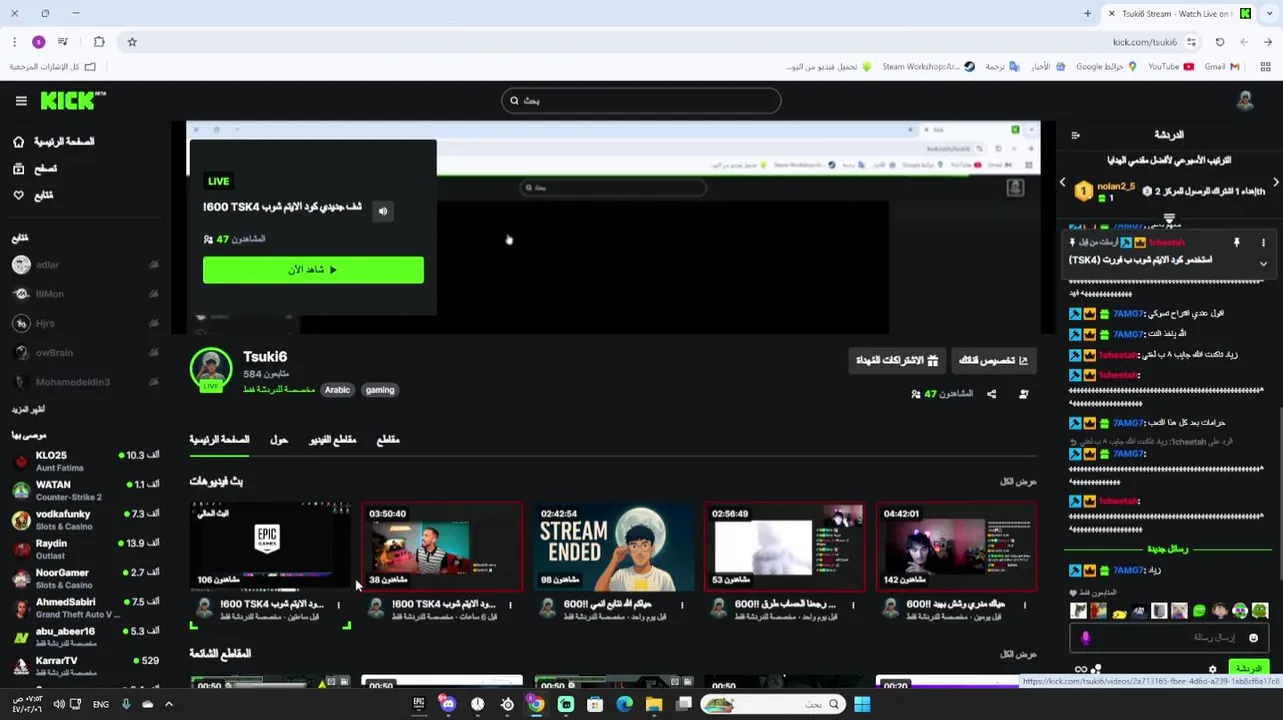Unmute notifications for Hjrs channel

pos(153,324)
